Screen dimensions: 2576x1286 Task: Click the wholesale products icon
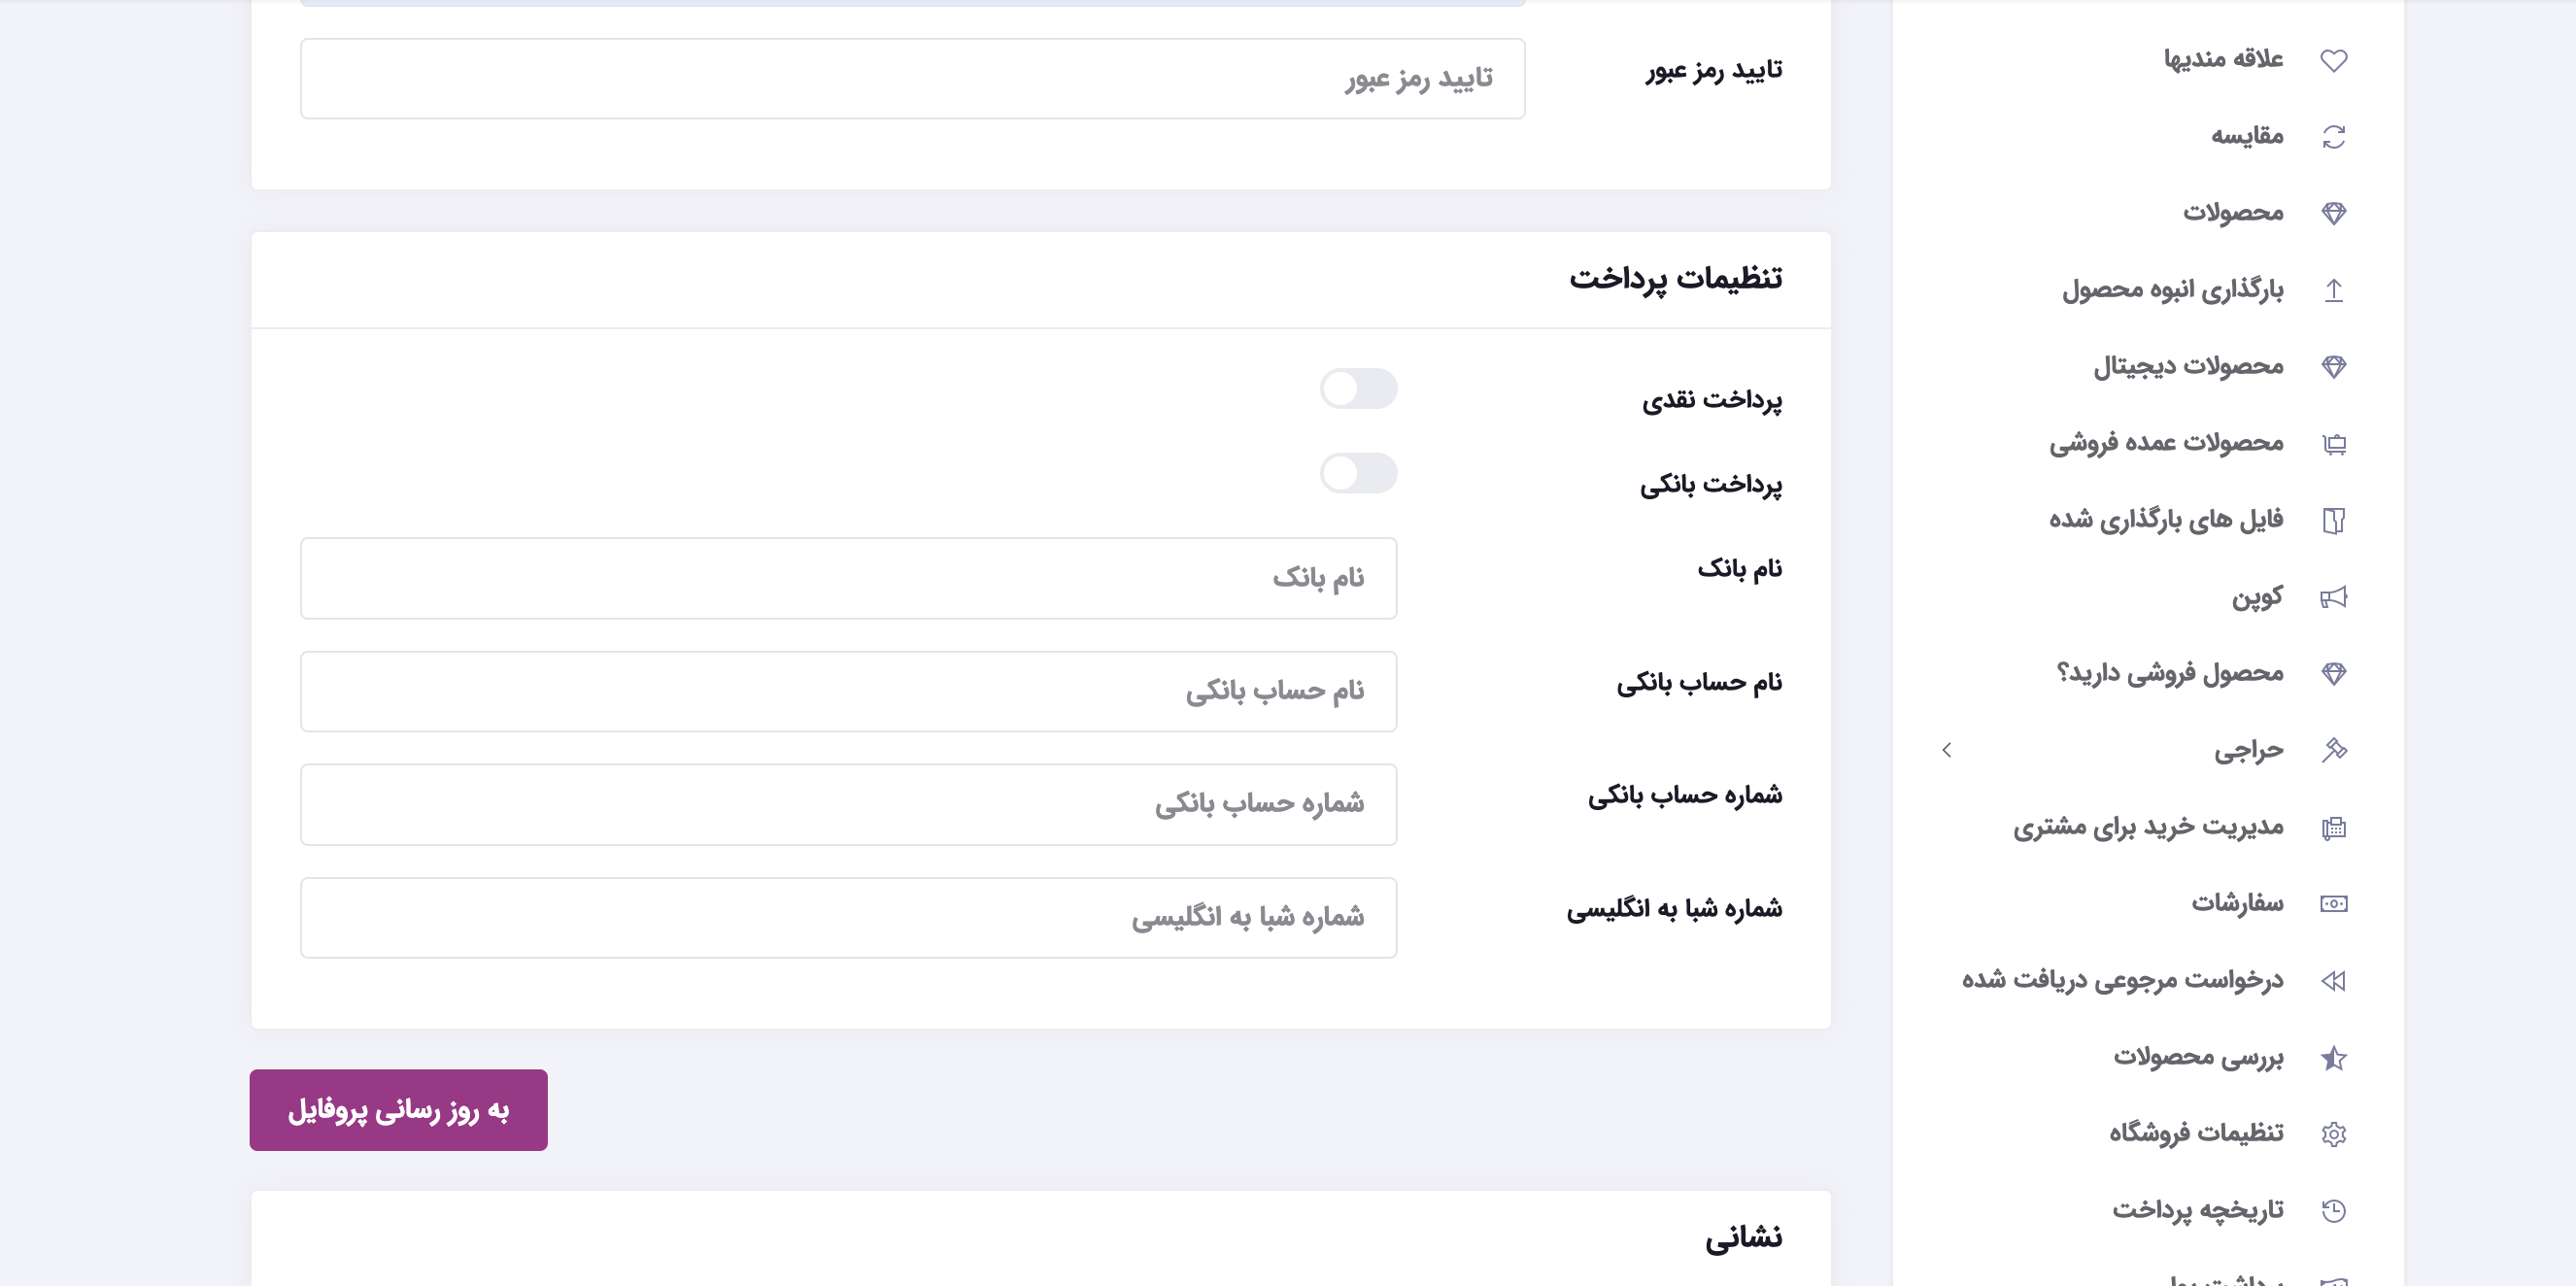[2336, 442]
